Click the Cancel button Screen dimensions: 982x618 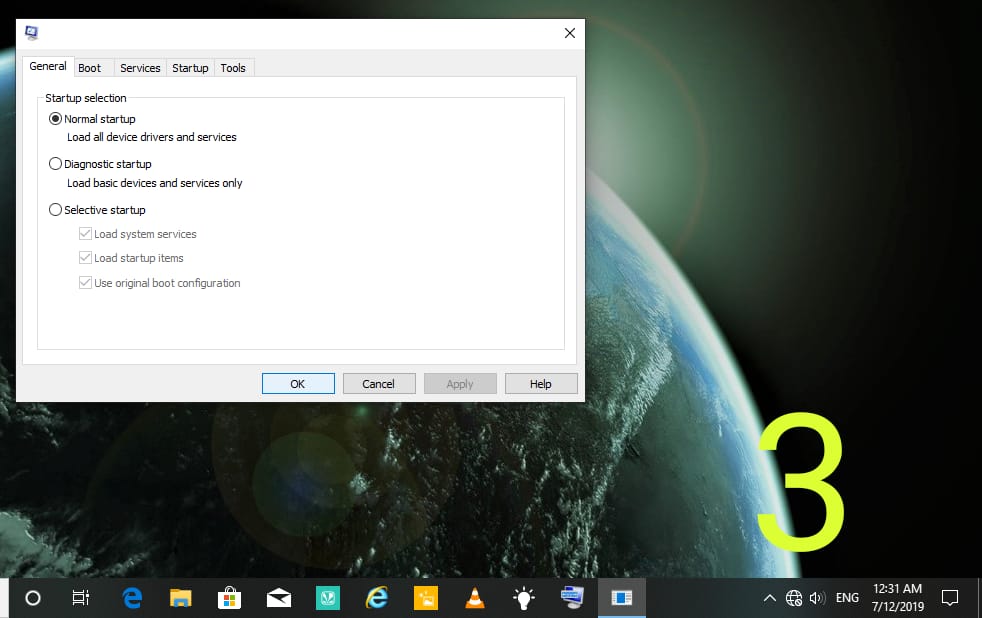pyautogui.click(x=379, y=384)
